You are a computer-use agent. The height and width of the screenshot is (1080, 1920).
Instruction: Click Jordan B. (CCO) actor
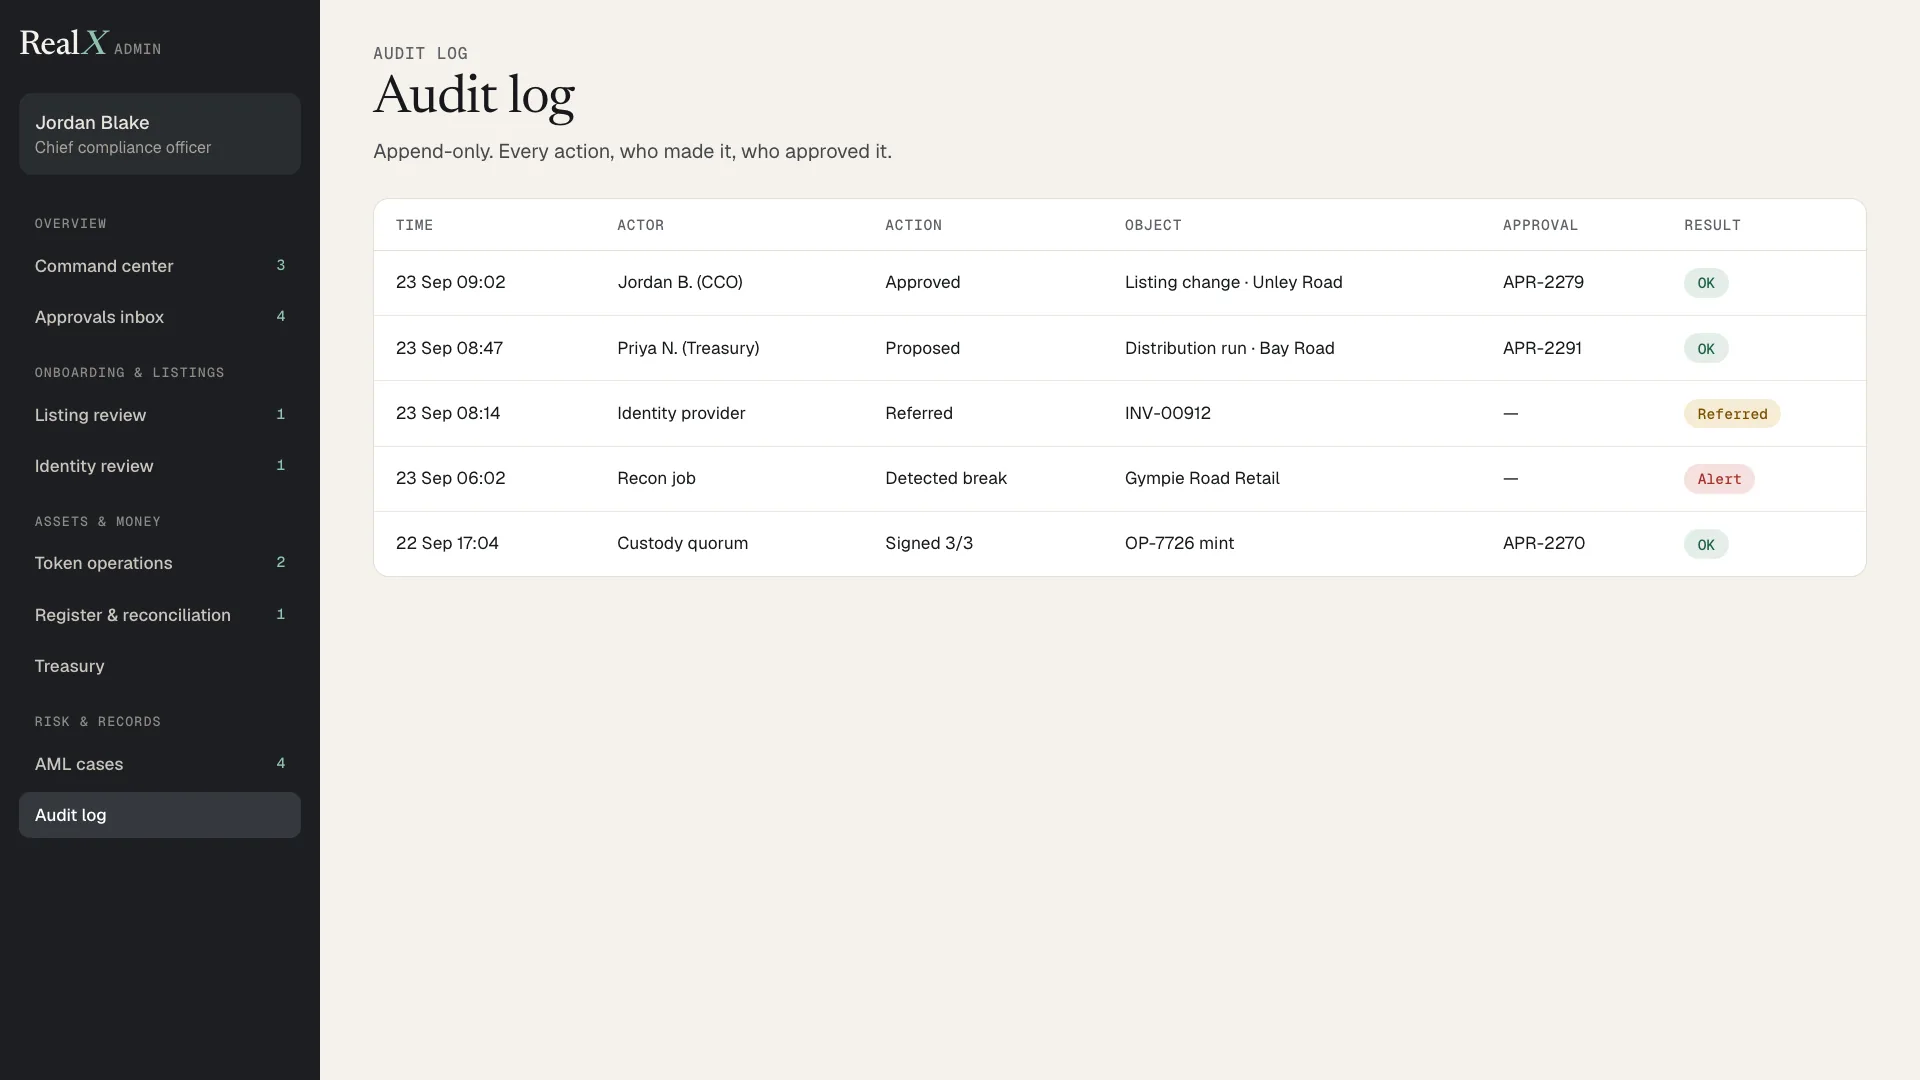coord(680,282)
